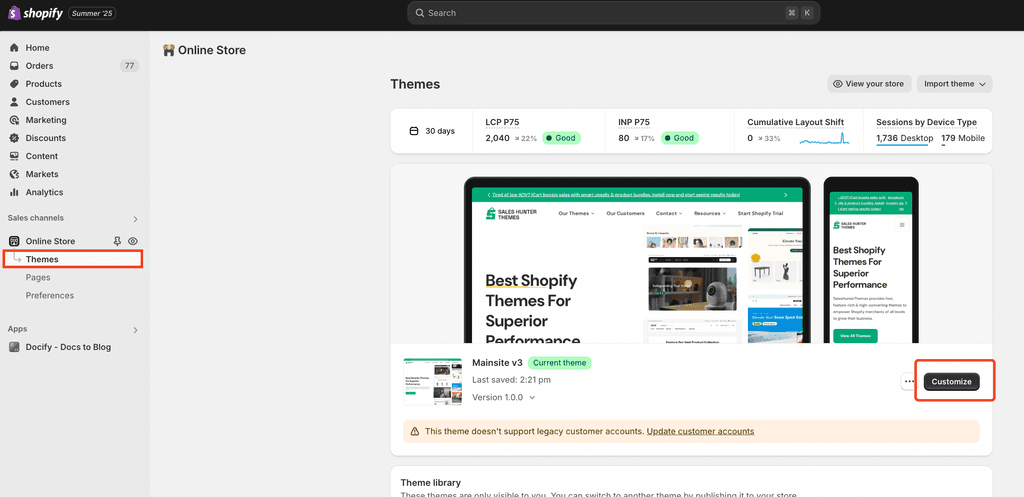Screen dimensions: 1024x497
Task: Click the Mainsite v3 theme thumbnail
Action: (433, 381)
